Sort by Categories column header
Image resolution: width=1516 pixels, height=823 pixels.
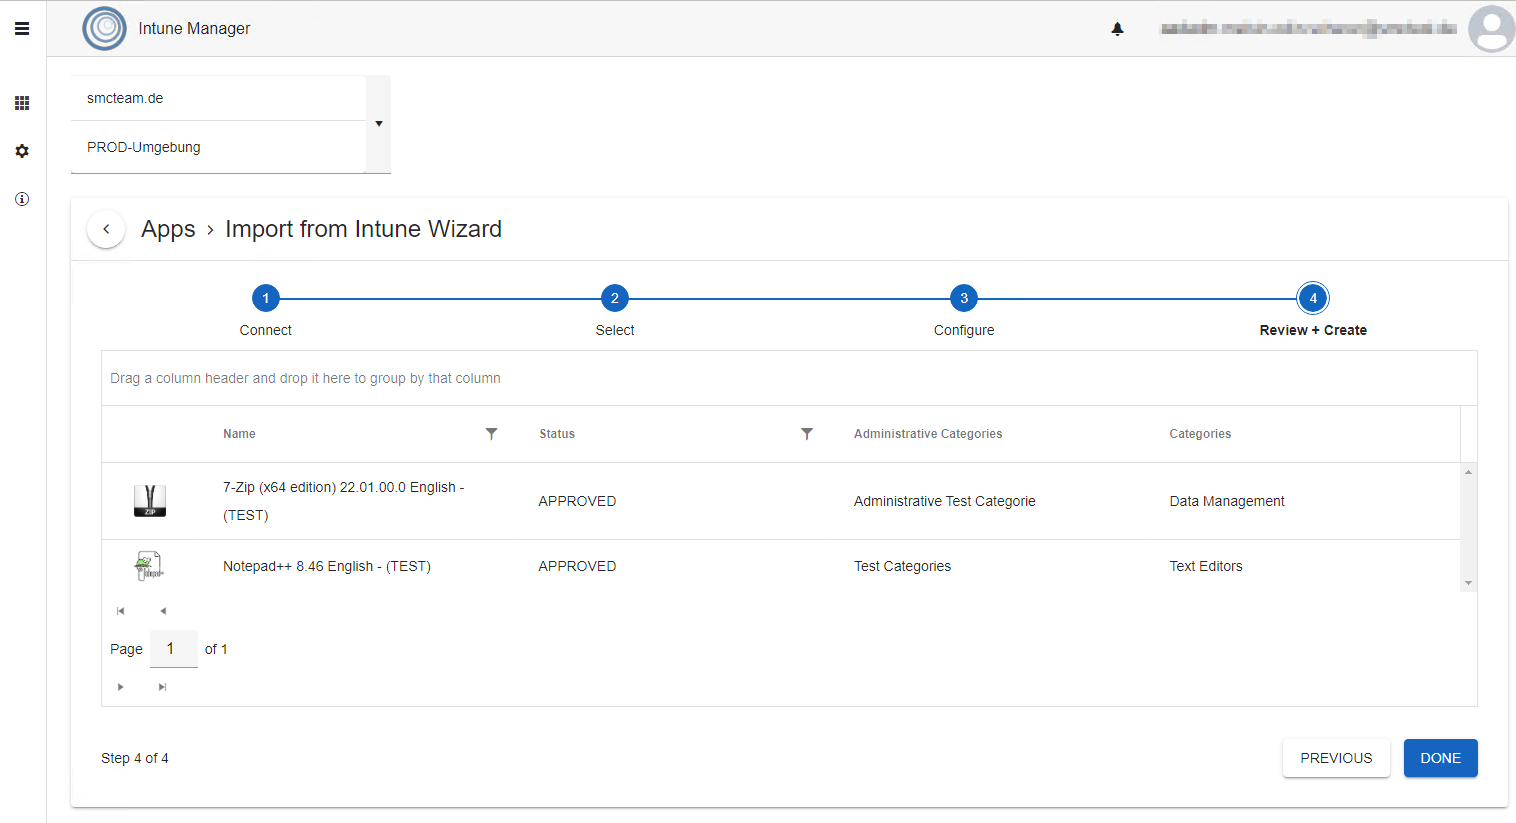pos(1200,434)
